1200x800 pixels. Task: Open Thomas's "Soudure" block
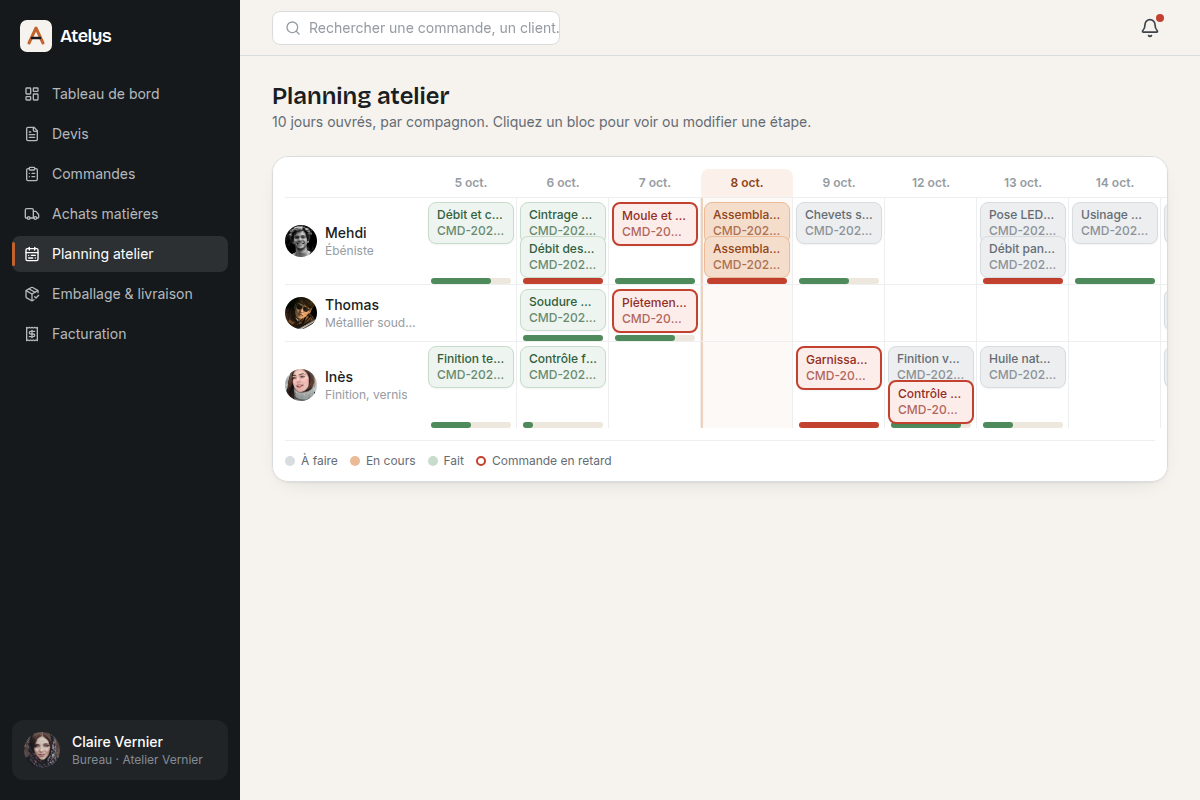click(563, 310)
